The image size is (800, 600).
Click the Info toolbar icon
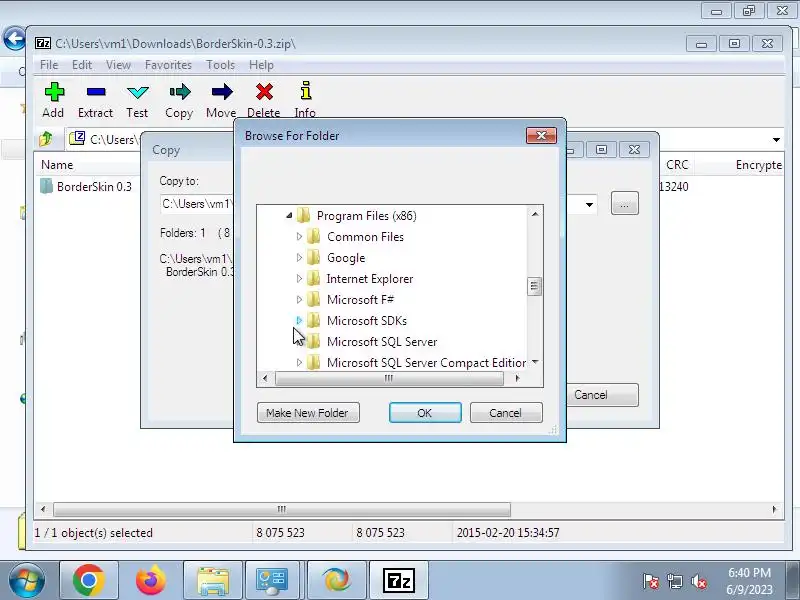[306, 90]
